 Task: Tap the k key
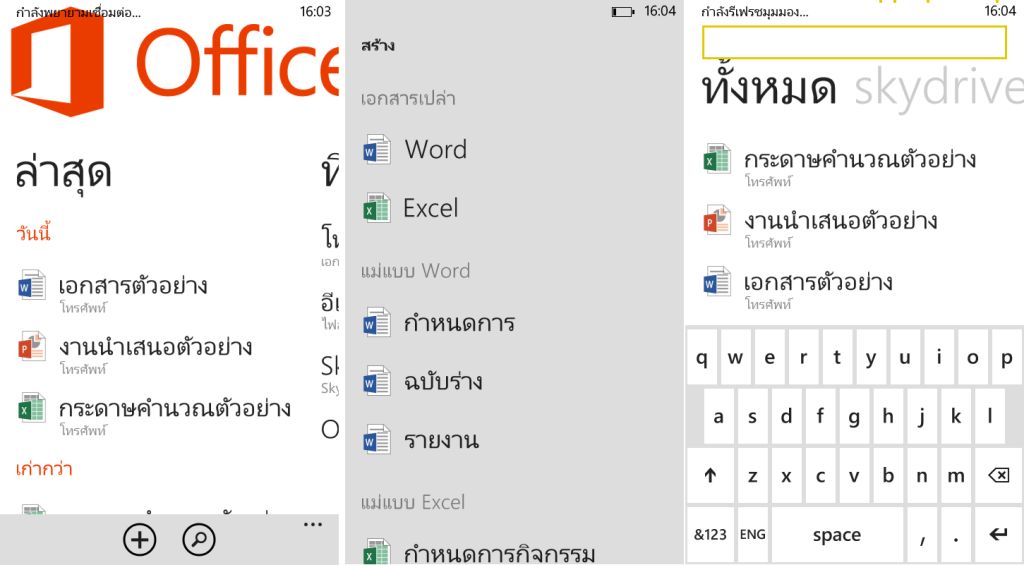(956, 416)
